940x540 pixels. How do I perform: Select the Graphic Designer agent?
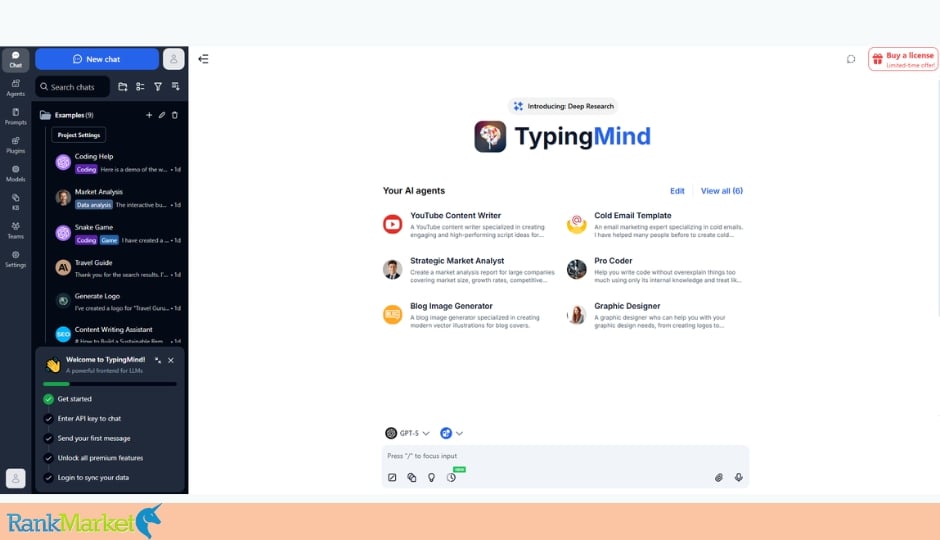pyautogui.click(x=655, y=315)
